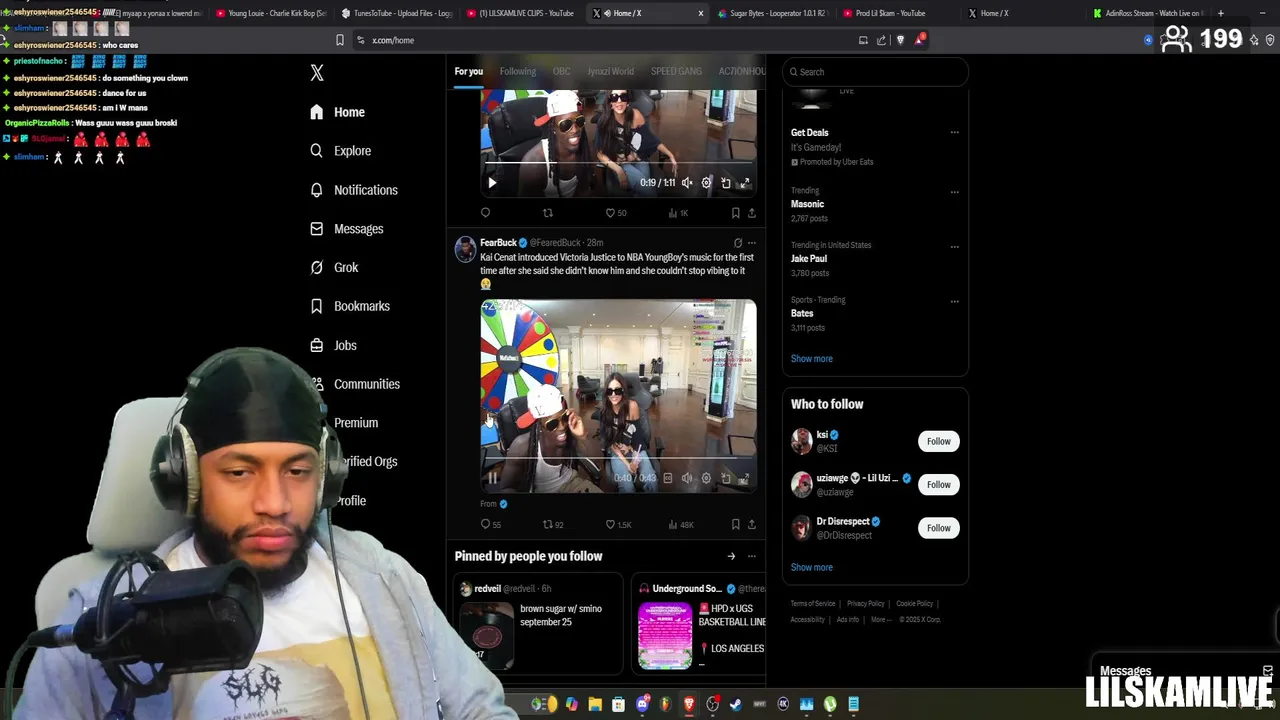
Task: Open File Explorer from the taskbar
Action: tap(595, 704)
